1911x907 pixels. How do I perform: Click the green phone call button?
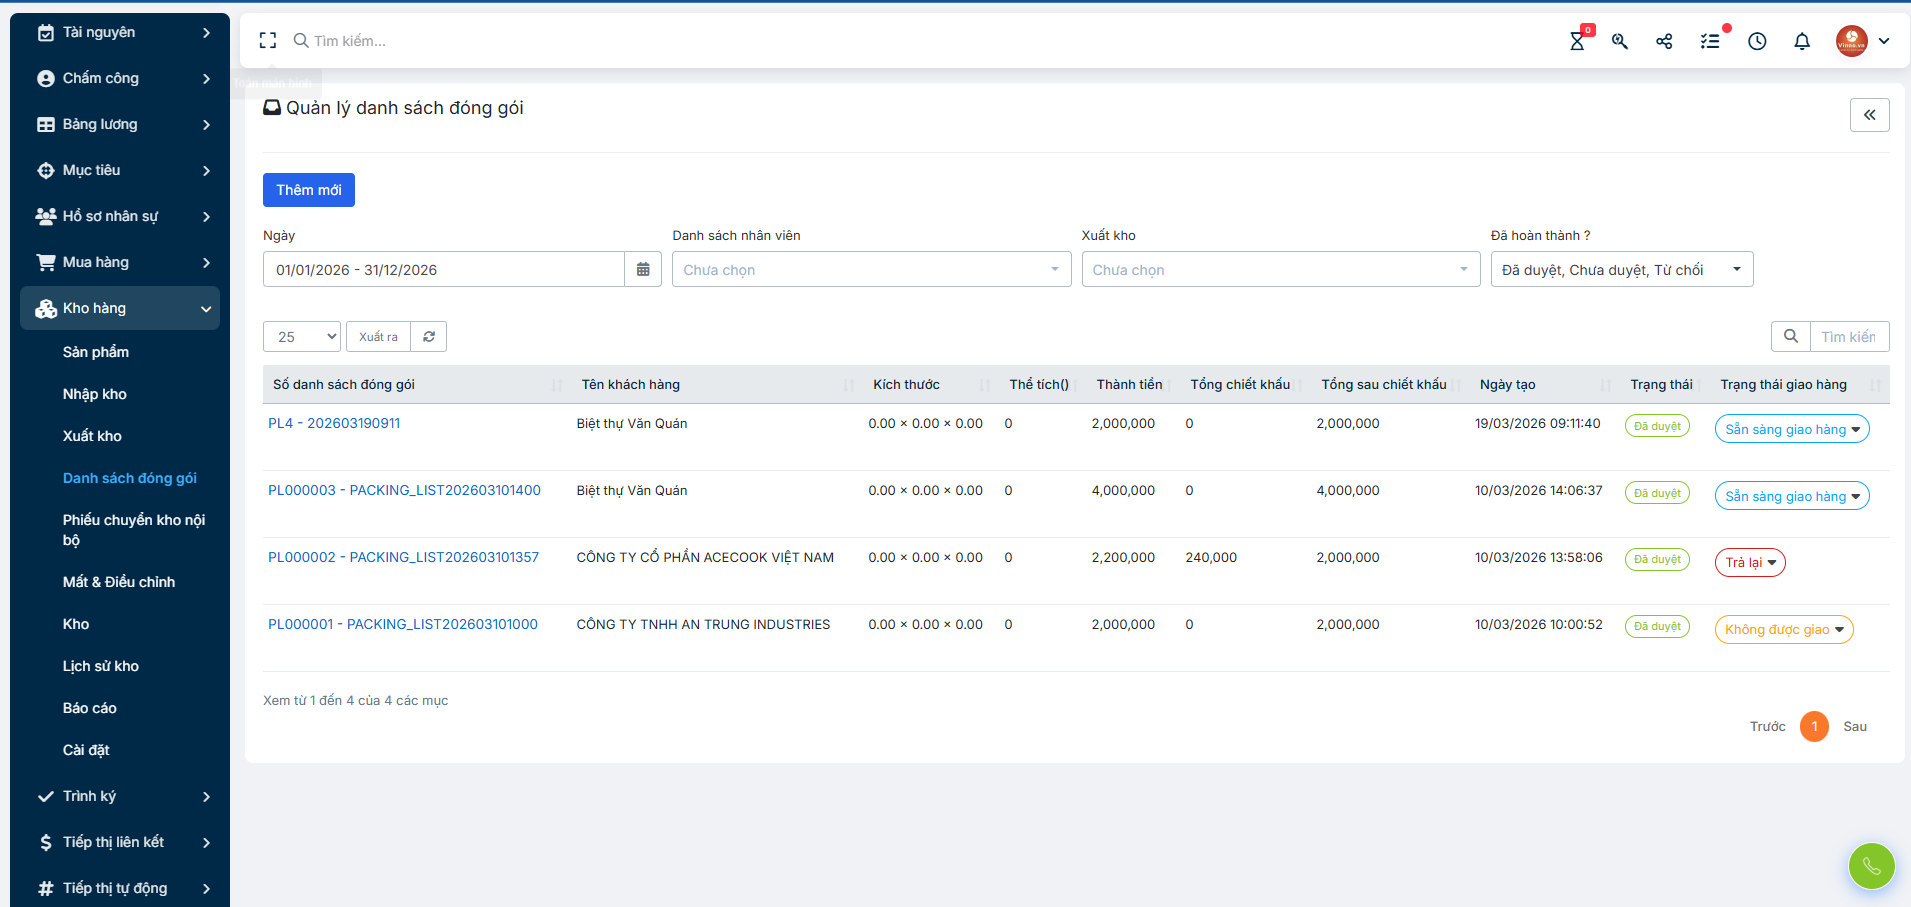coord(1872,866)
